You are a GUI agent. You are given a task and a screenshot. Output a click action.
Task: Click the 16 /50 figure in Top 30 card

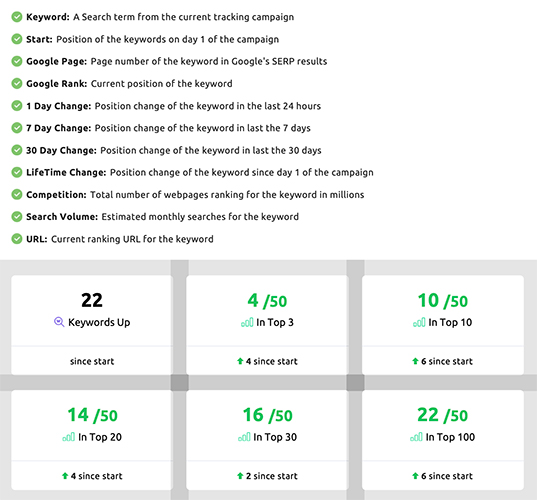pyautogui.click(x=267, y=415)
